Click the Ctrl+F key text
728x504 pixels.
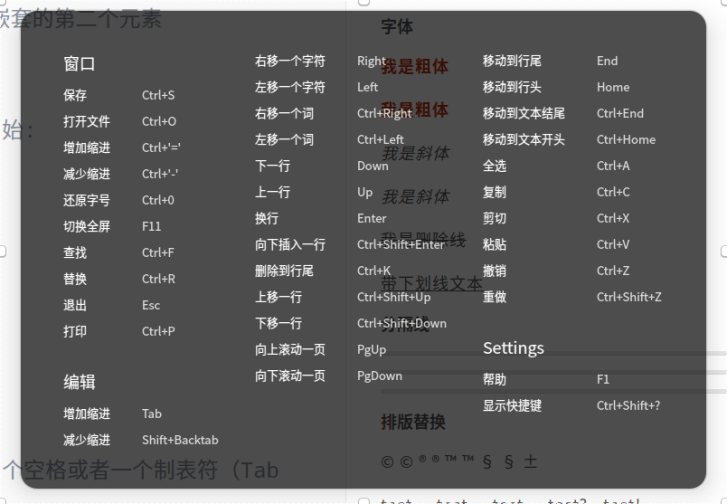click(x=158, y=252)
